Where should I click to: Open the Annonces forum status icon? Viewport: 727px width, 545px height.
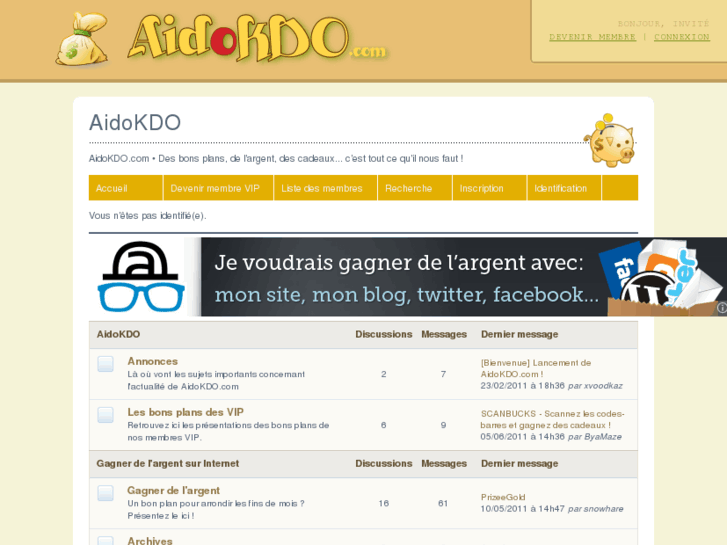[x=105, y=364]
